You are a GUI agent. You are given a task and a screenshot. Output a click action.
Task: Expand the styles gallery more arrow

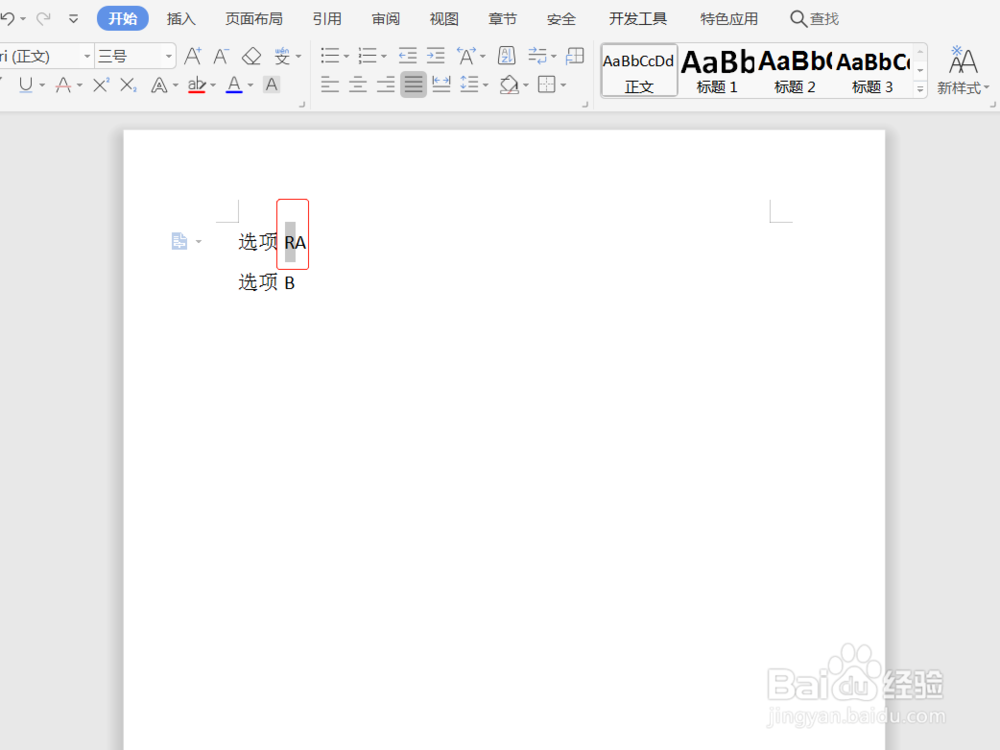[920, 89]
